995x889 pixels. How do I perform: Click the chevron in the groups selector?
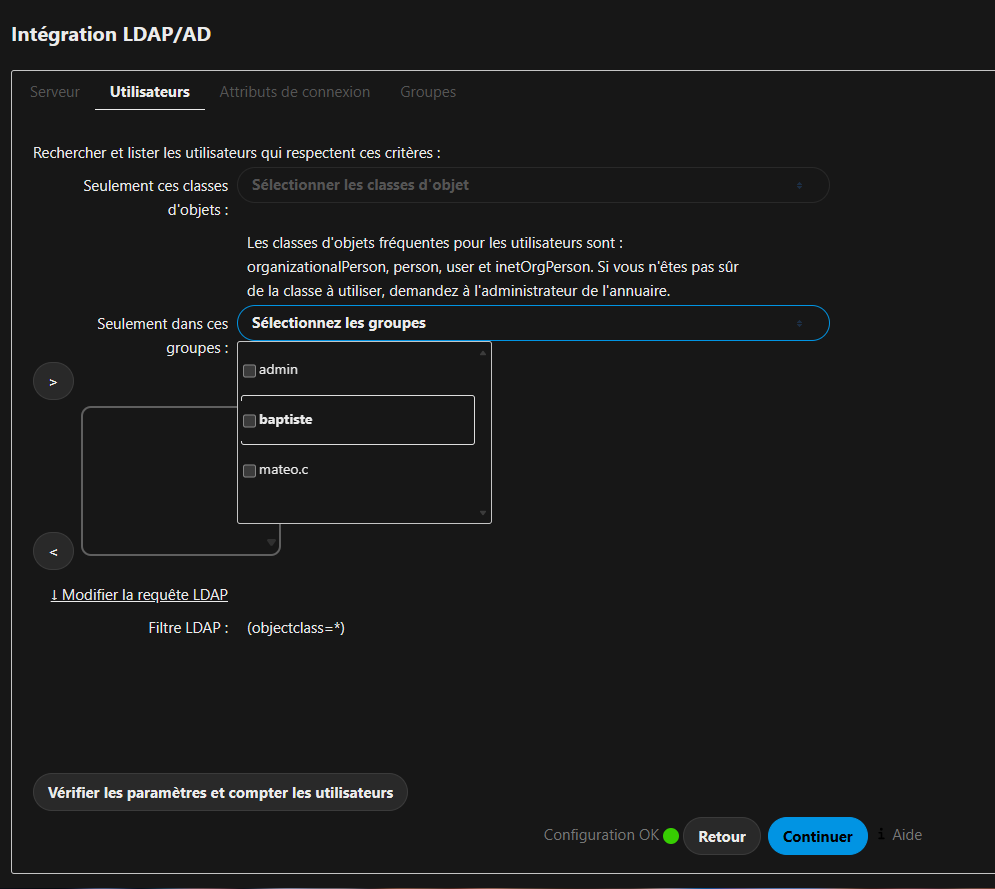point(800,324)
